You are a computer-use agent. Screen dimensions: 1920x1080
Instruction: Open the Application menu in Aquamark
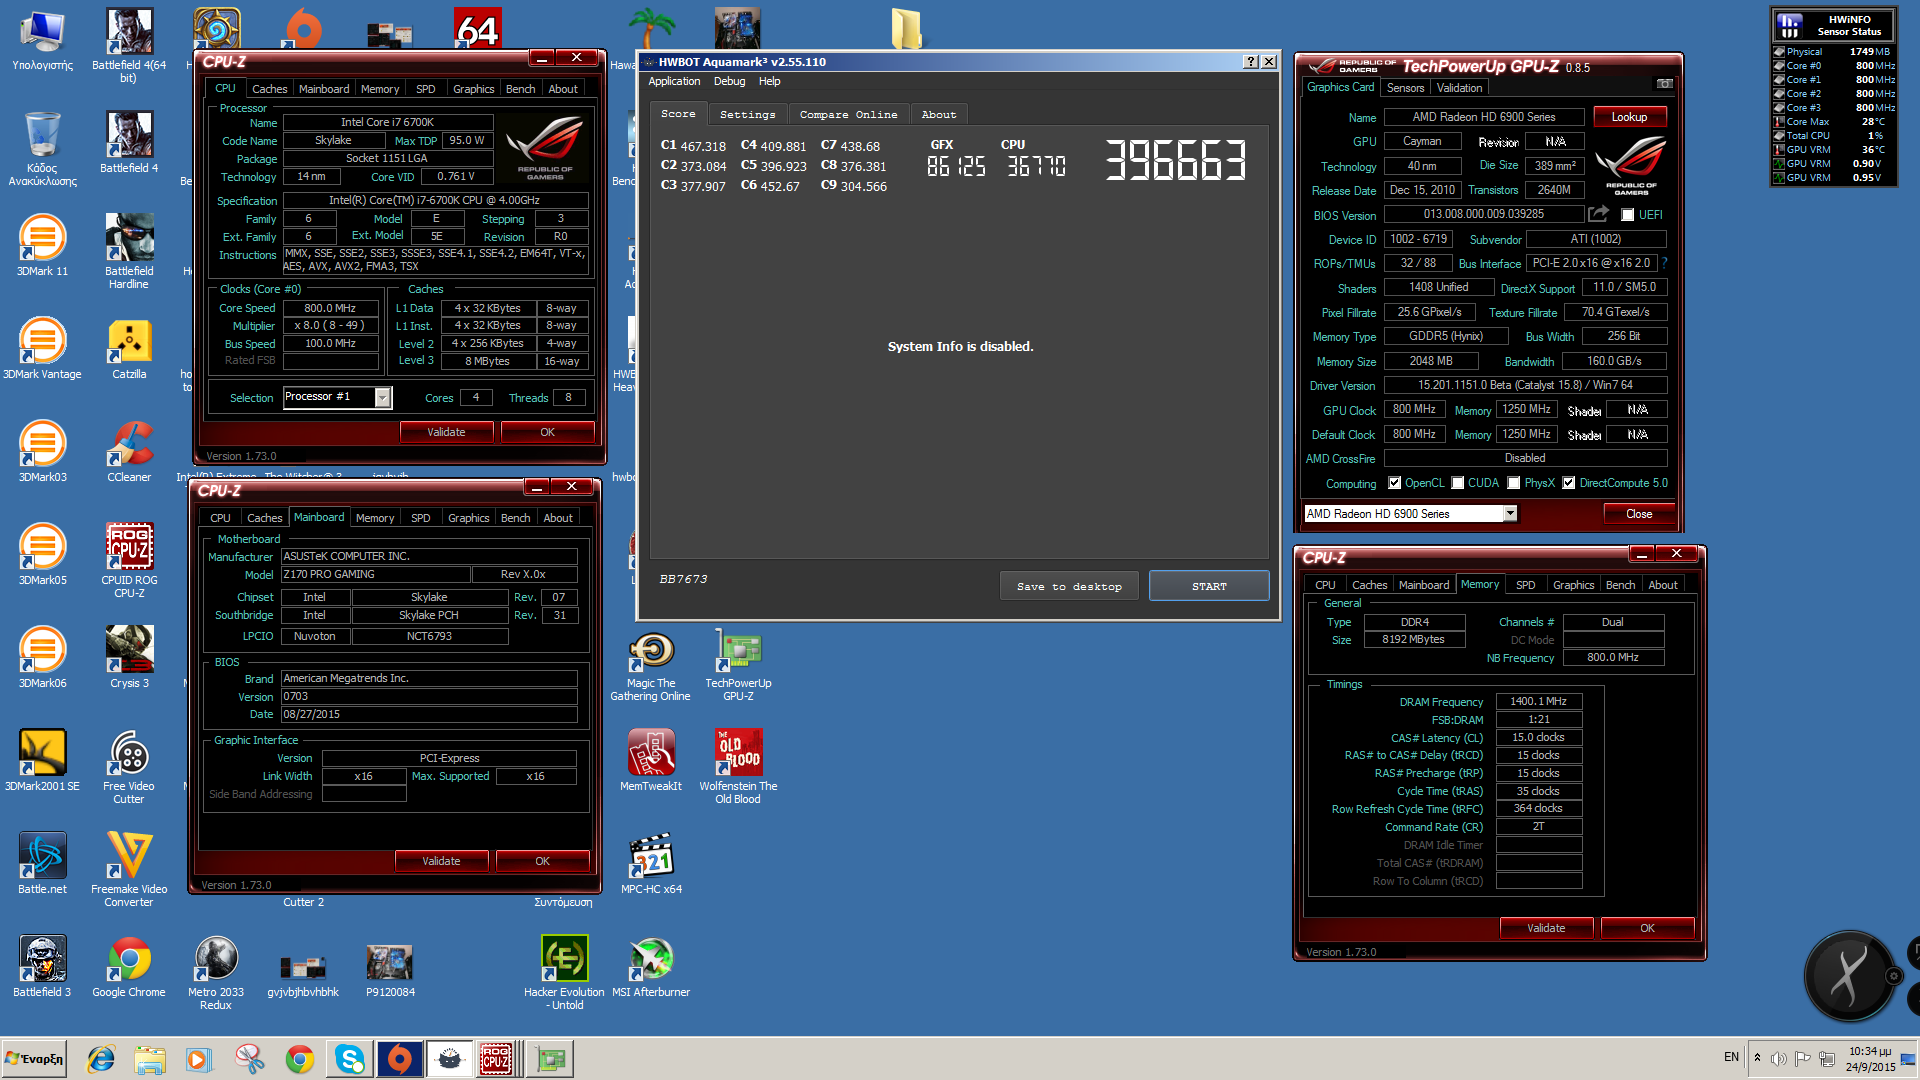click(x=674, y=82)
